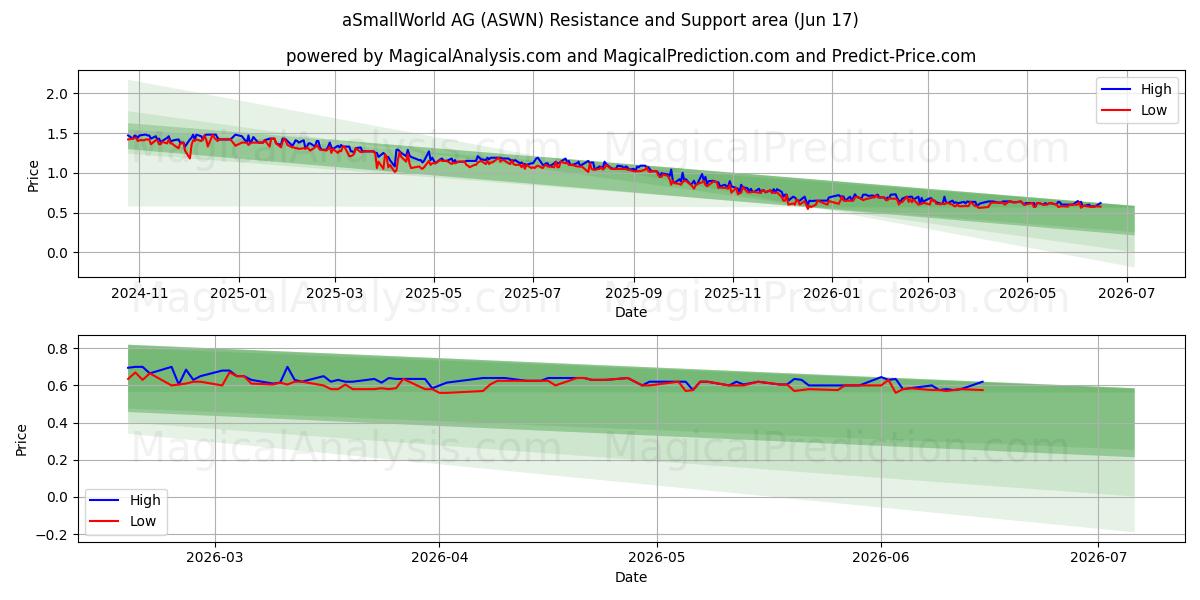
Task: Click the bottom chart x-axis label '2026-04'
Action: 441,558
